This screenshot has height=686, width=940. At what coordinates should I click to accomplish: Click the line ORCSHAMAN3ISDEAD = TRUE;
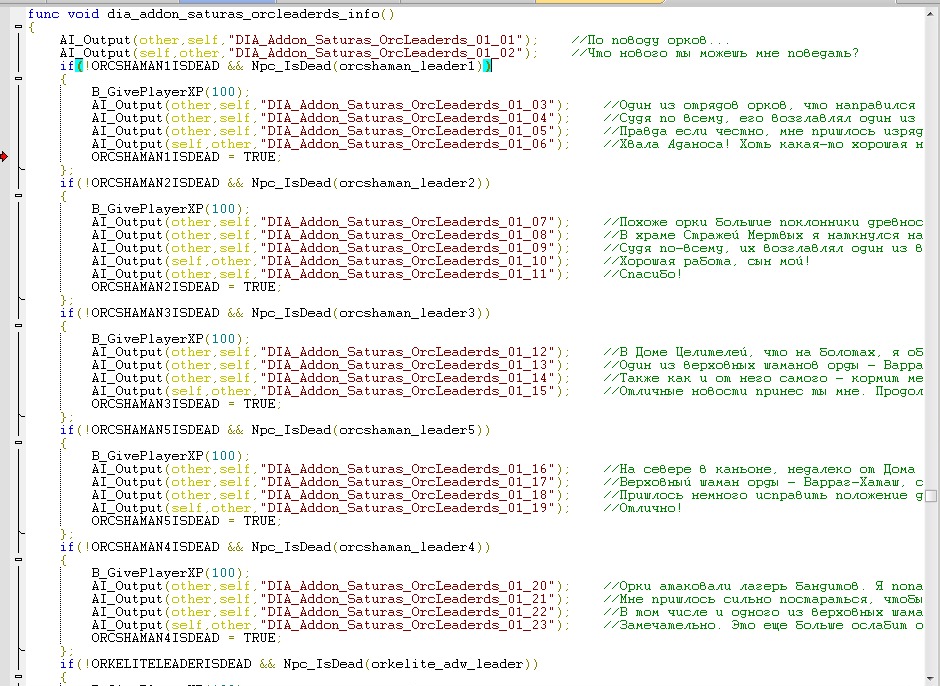coord(186,404)
